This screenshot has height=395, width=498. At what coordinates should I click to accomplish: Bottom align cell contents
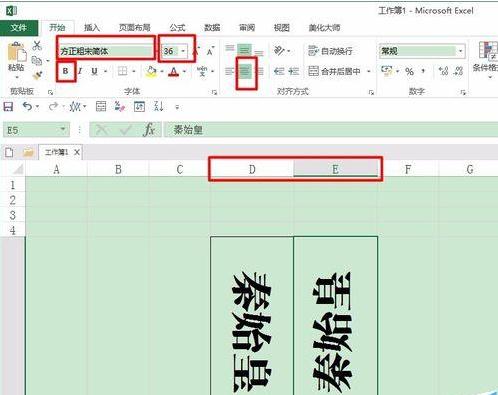tap(259, 52)
